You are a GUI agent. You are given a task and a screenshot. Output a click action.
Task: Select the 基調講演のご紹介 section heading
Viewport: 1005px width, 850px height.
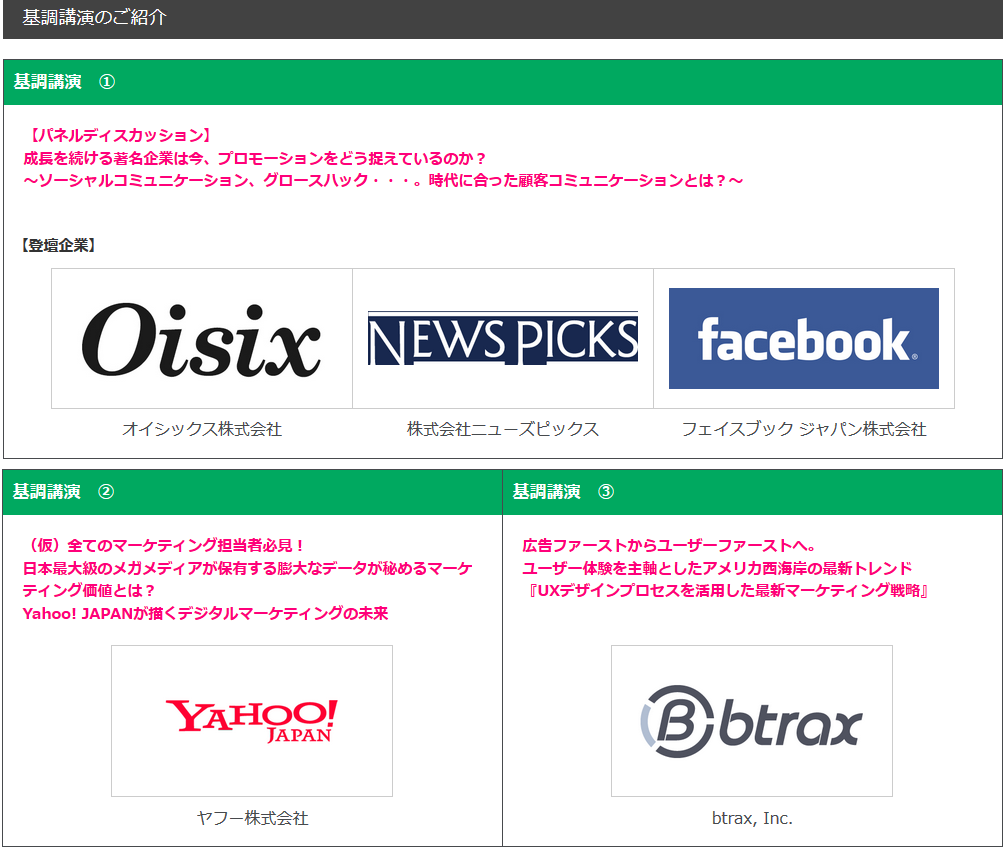point(94,17)
